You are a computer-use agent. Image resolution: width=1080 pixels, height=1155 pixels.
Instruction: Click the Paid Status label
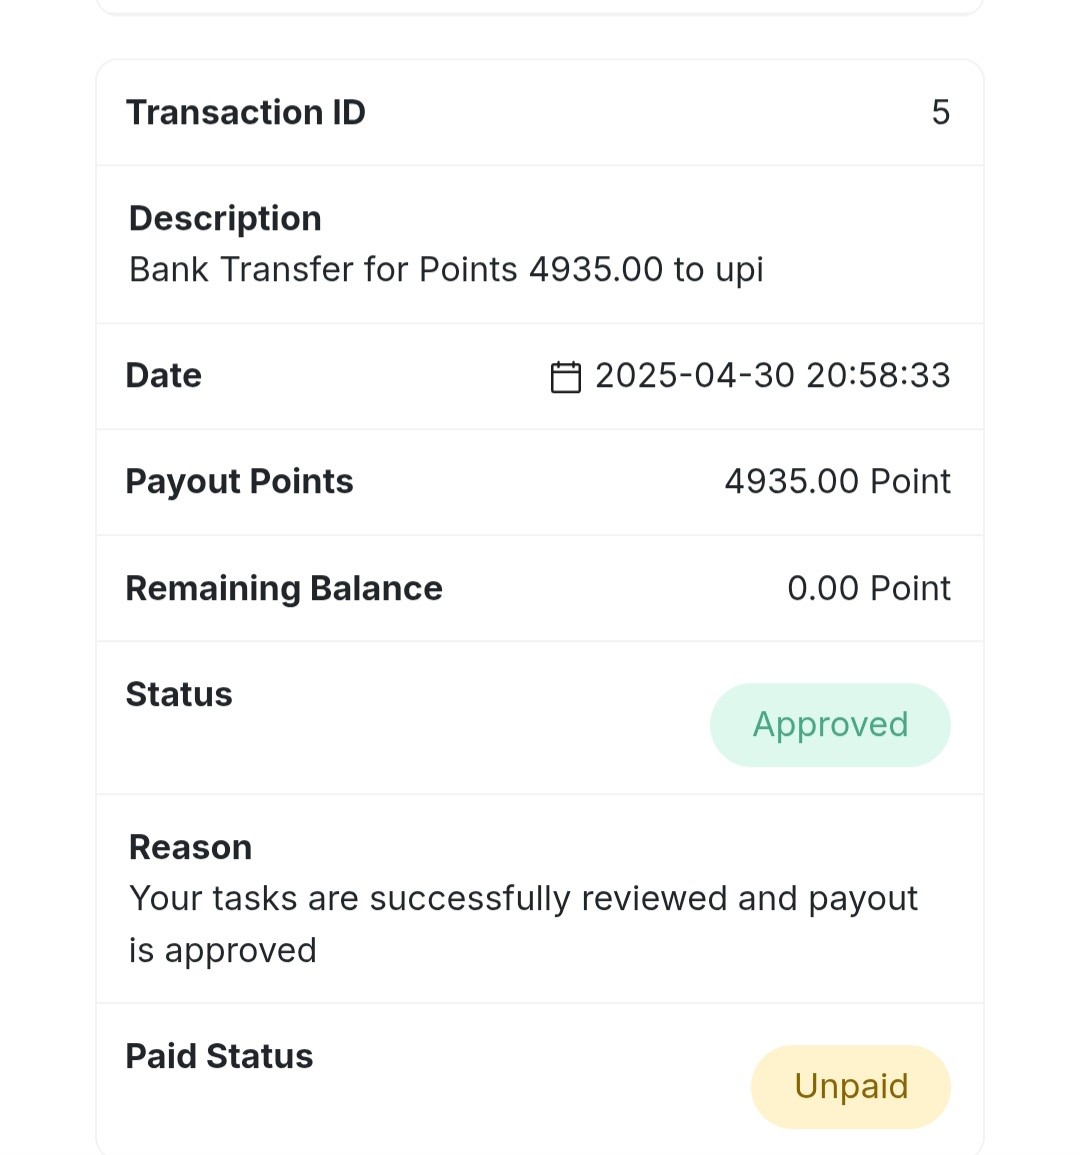(x=220, y=1056)
